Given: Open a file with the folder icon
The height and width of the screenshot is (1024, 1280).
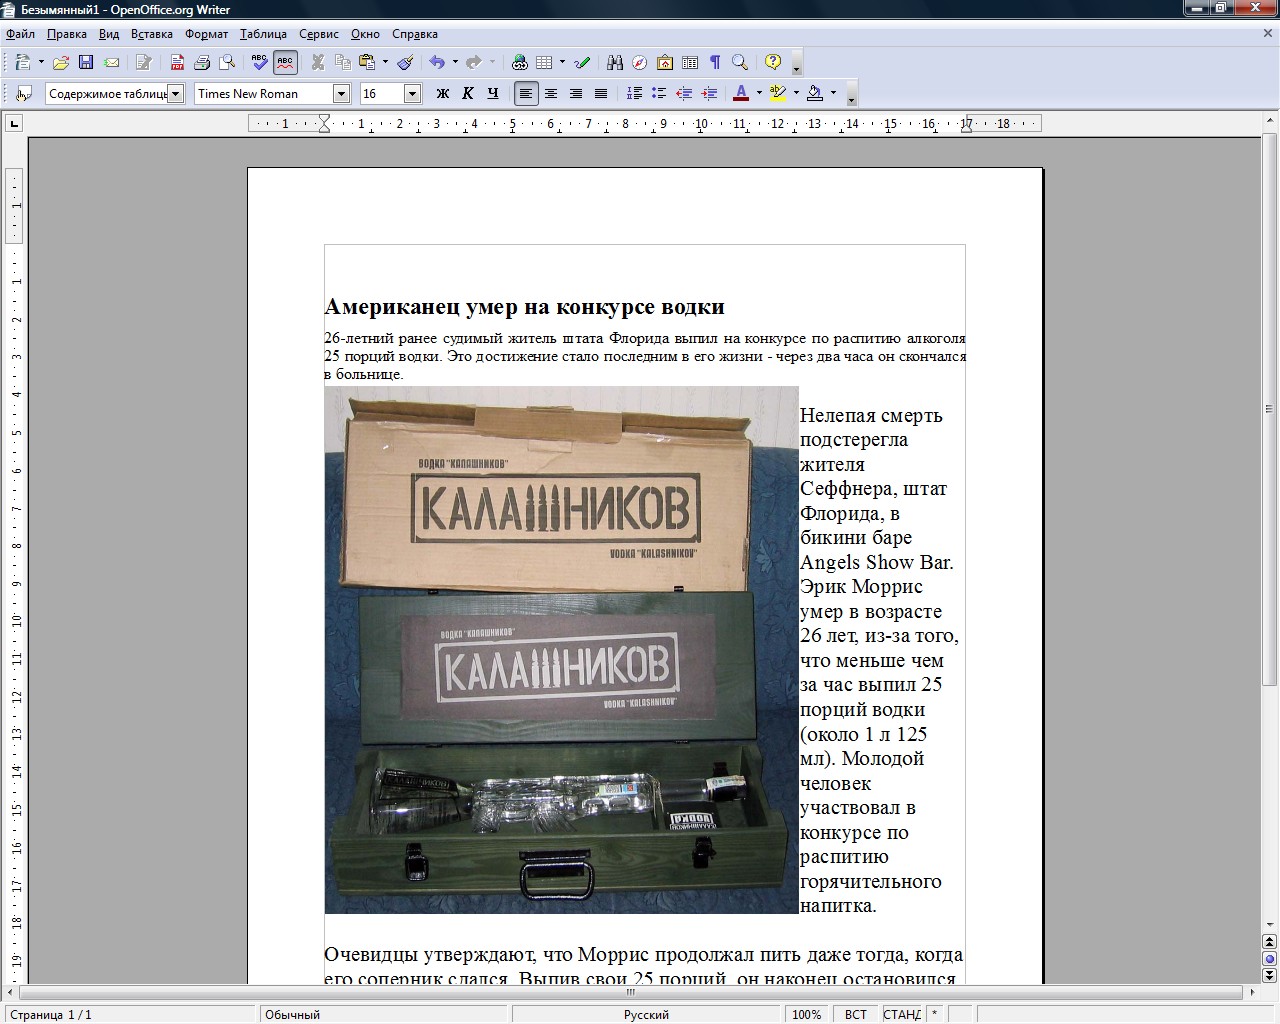Looking at the screenshot, I should [60, 62].
